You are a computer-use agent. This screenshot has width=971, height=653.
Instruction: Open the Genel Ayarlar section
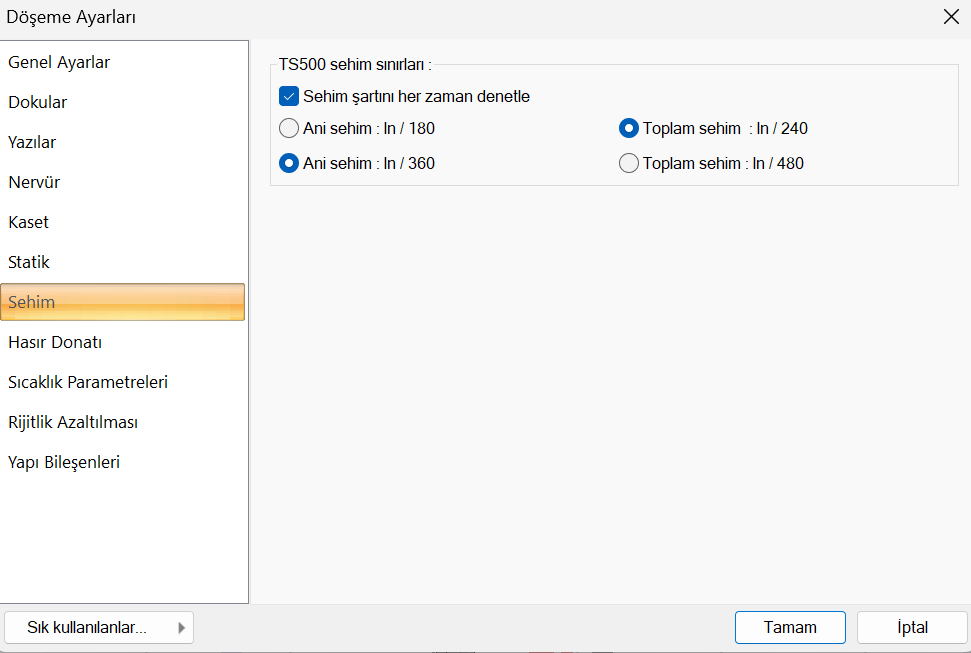(x=59, y=62)
